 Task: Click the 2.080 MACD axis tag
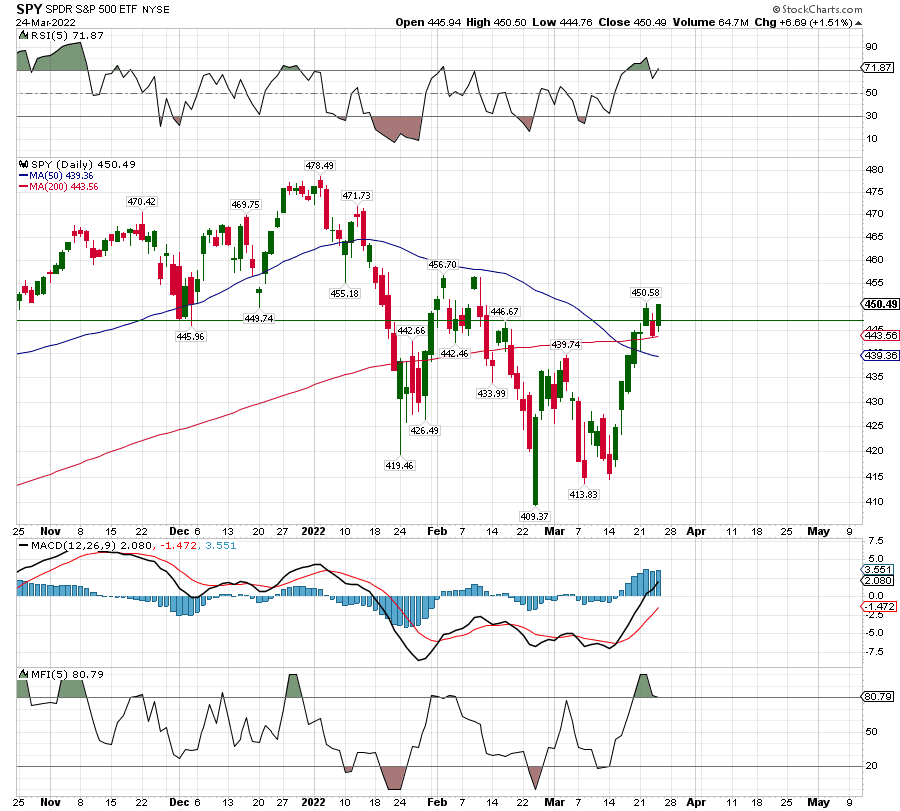[878, 580]
